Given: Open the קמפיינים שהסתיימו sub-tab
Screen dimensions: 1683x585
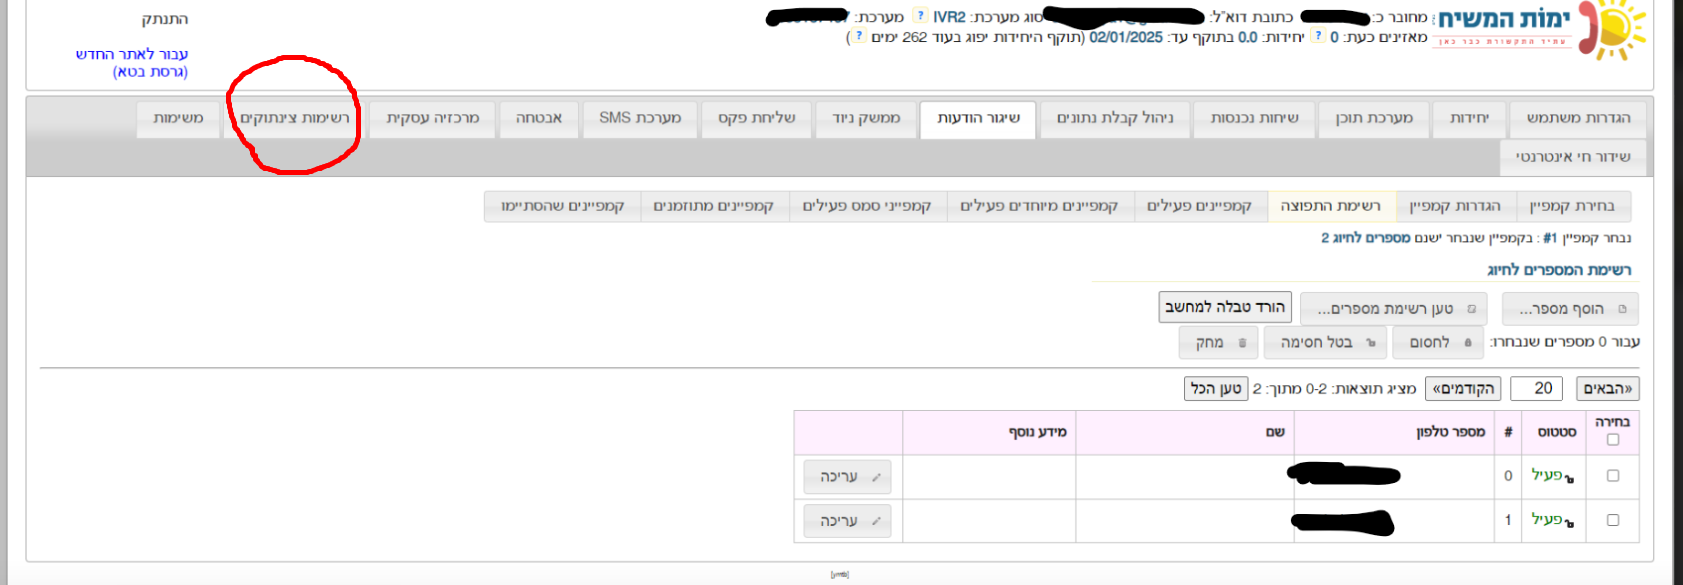Looking at the screenshot, I should click(562, 206).
